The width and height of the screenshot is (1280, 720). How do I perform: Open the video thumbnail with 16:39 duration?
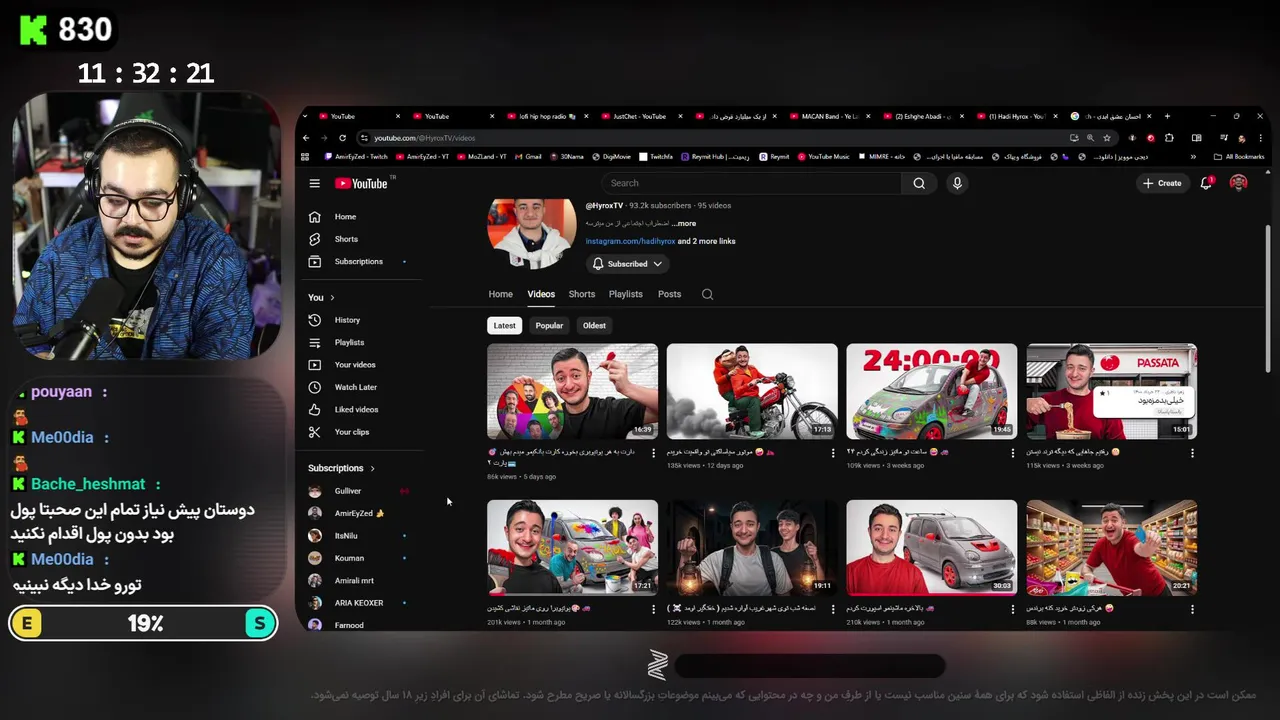(x=572, y=392)
